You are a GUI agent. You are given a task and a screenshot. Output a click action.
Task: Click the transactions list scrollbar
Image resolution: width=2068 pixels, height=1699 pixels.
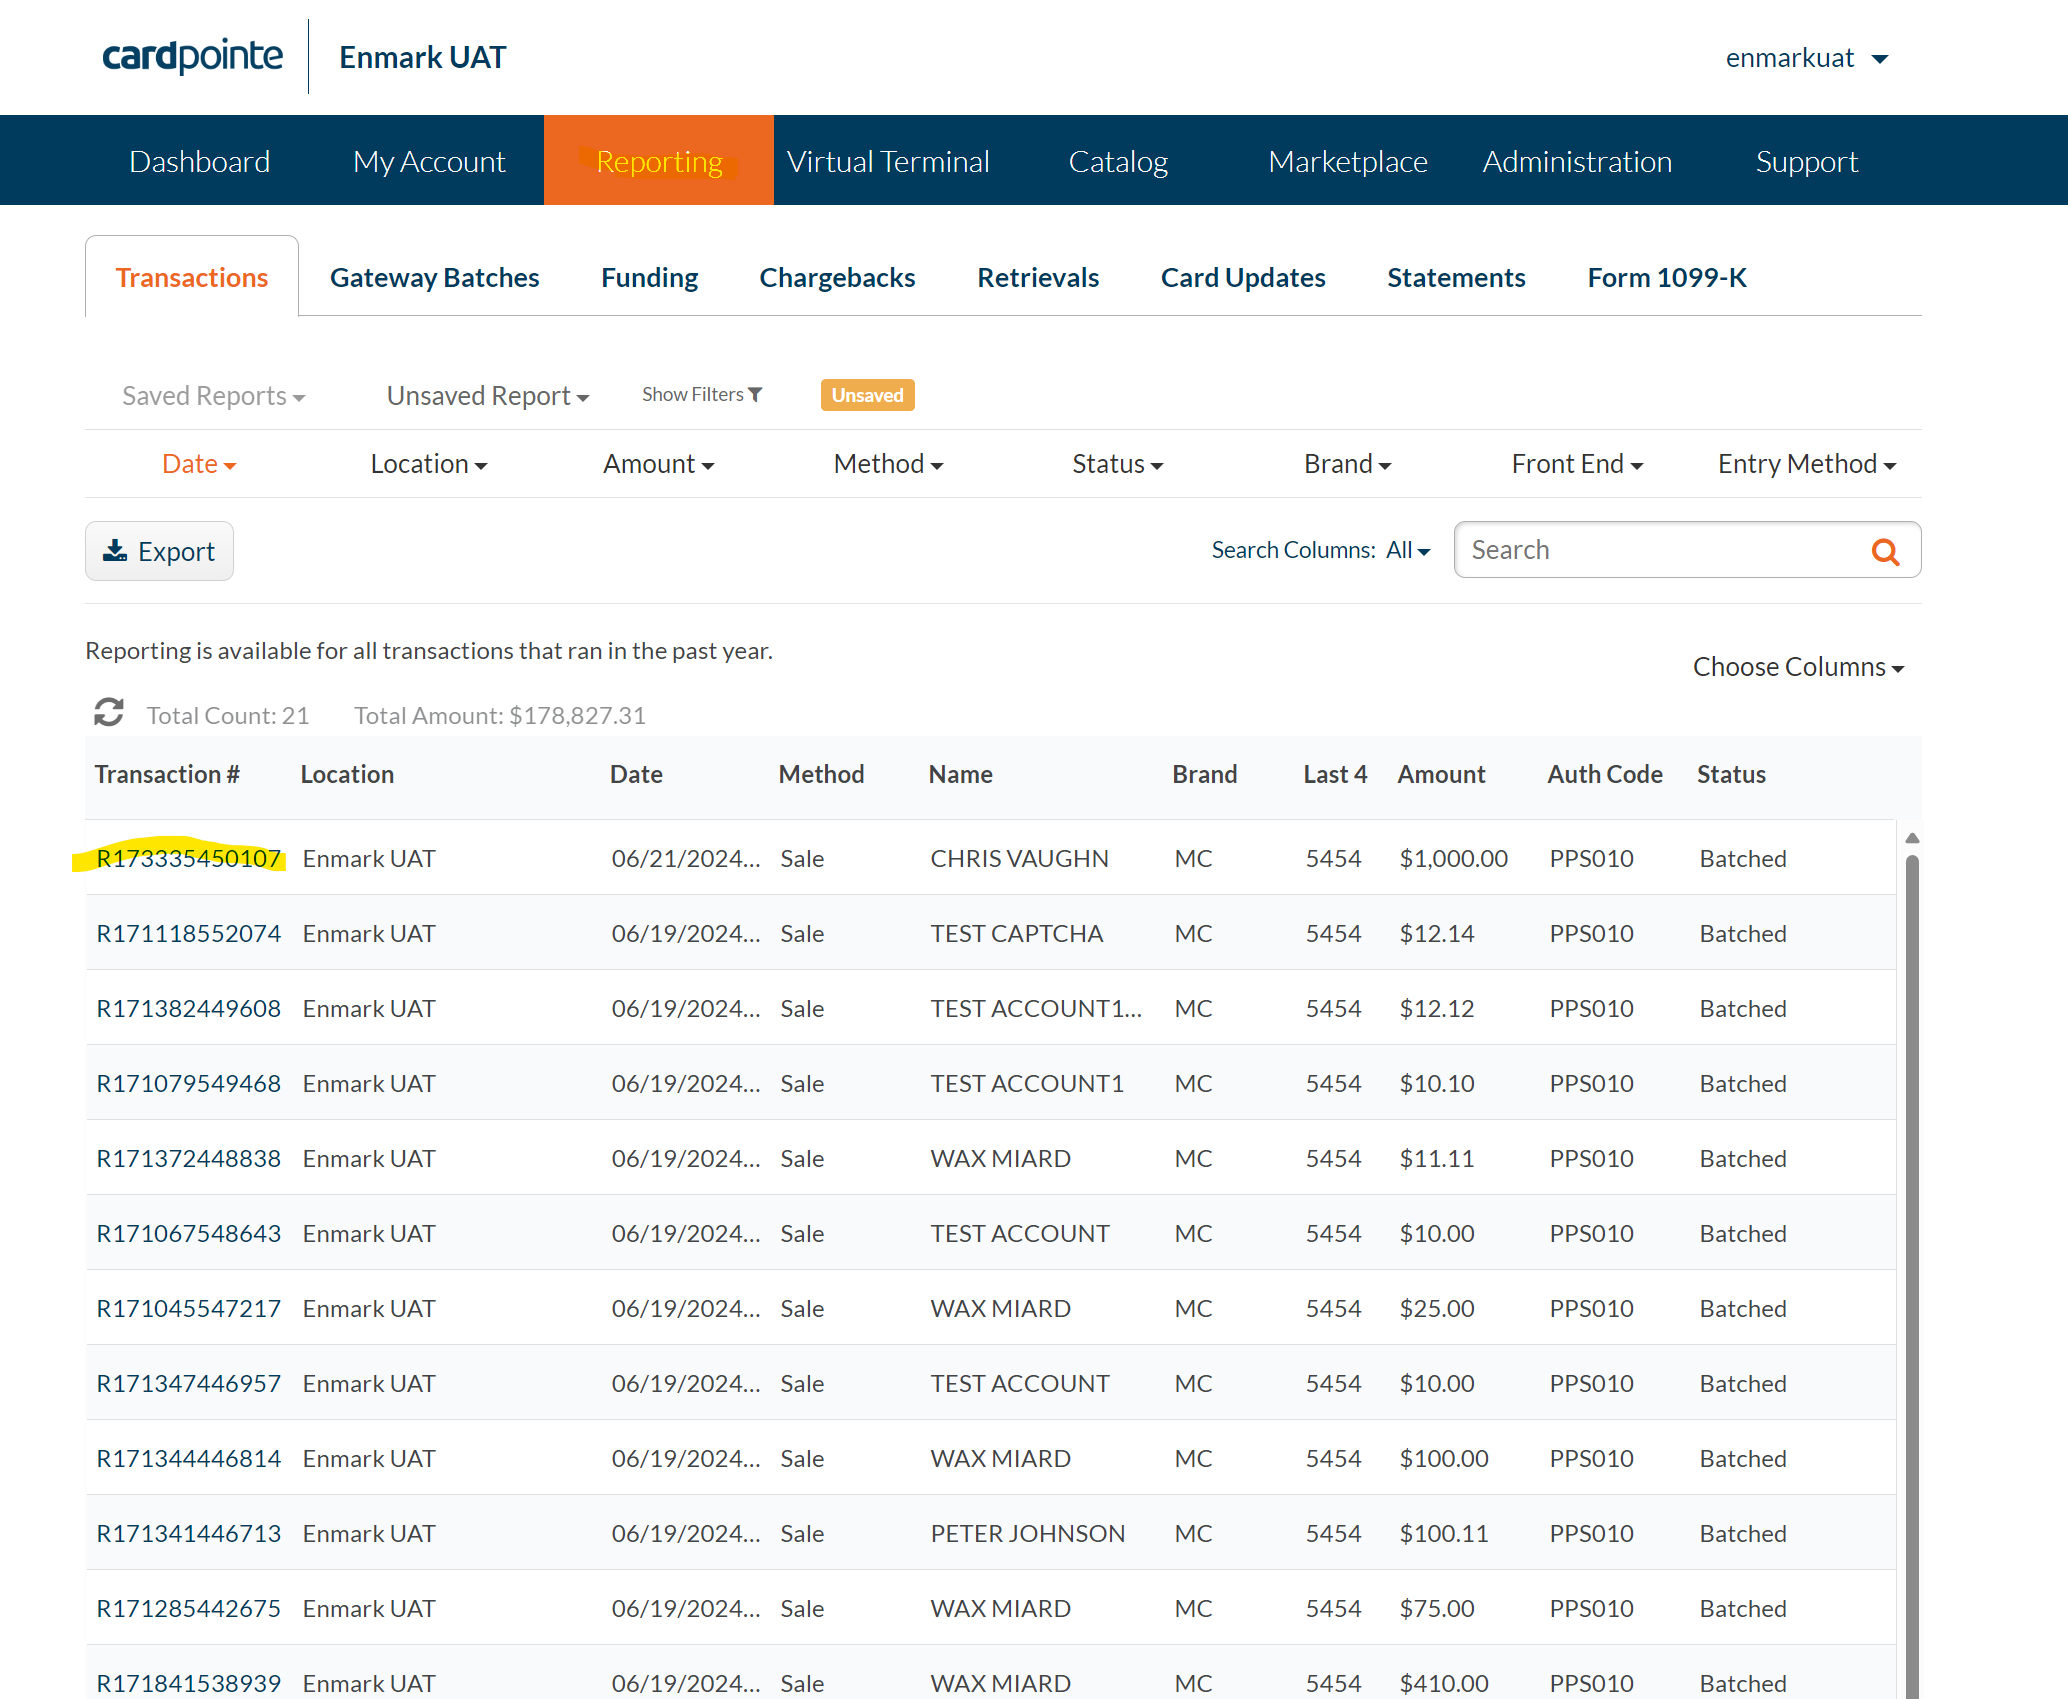coord(1912,1275)
